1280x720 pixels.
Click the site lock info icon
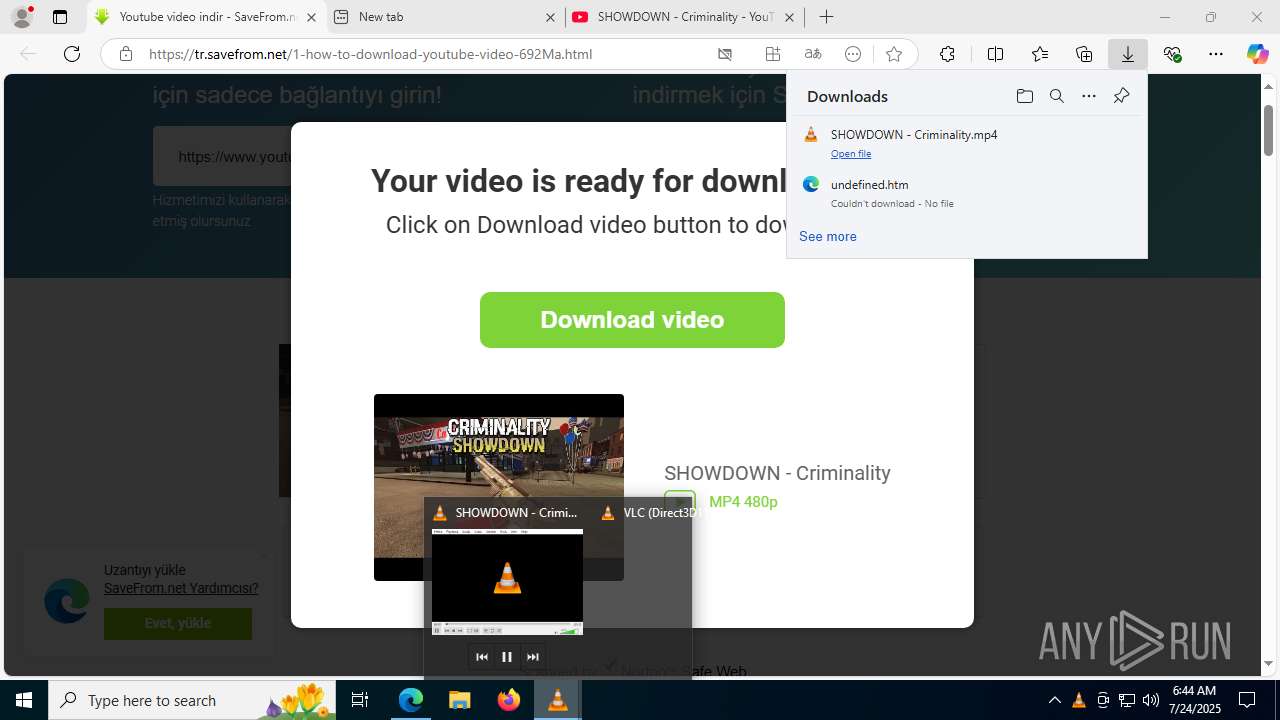[x=126, y=54]
